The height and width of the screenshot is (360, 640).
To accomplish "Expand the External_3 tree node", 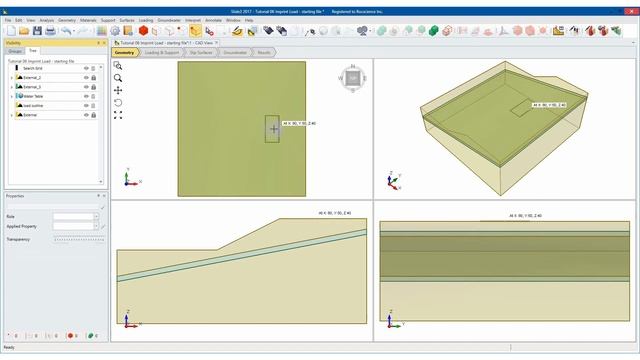I will coord(11,87).
